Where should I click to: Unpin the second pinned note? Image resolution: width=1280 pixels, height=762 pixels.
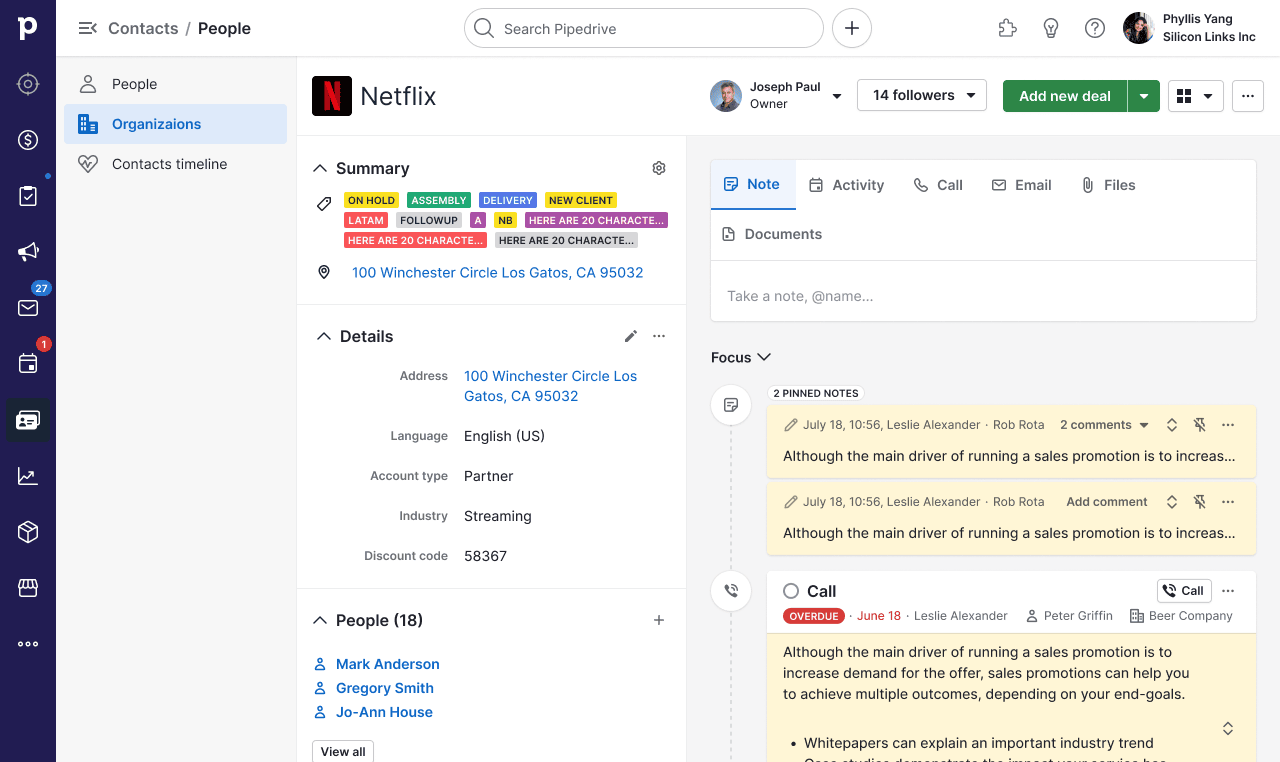(x=1200, y=502)
